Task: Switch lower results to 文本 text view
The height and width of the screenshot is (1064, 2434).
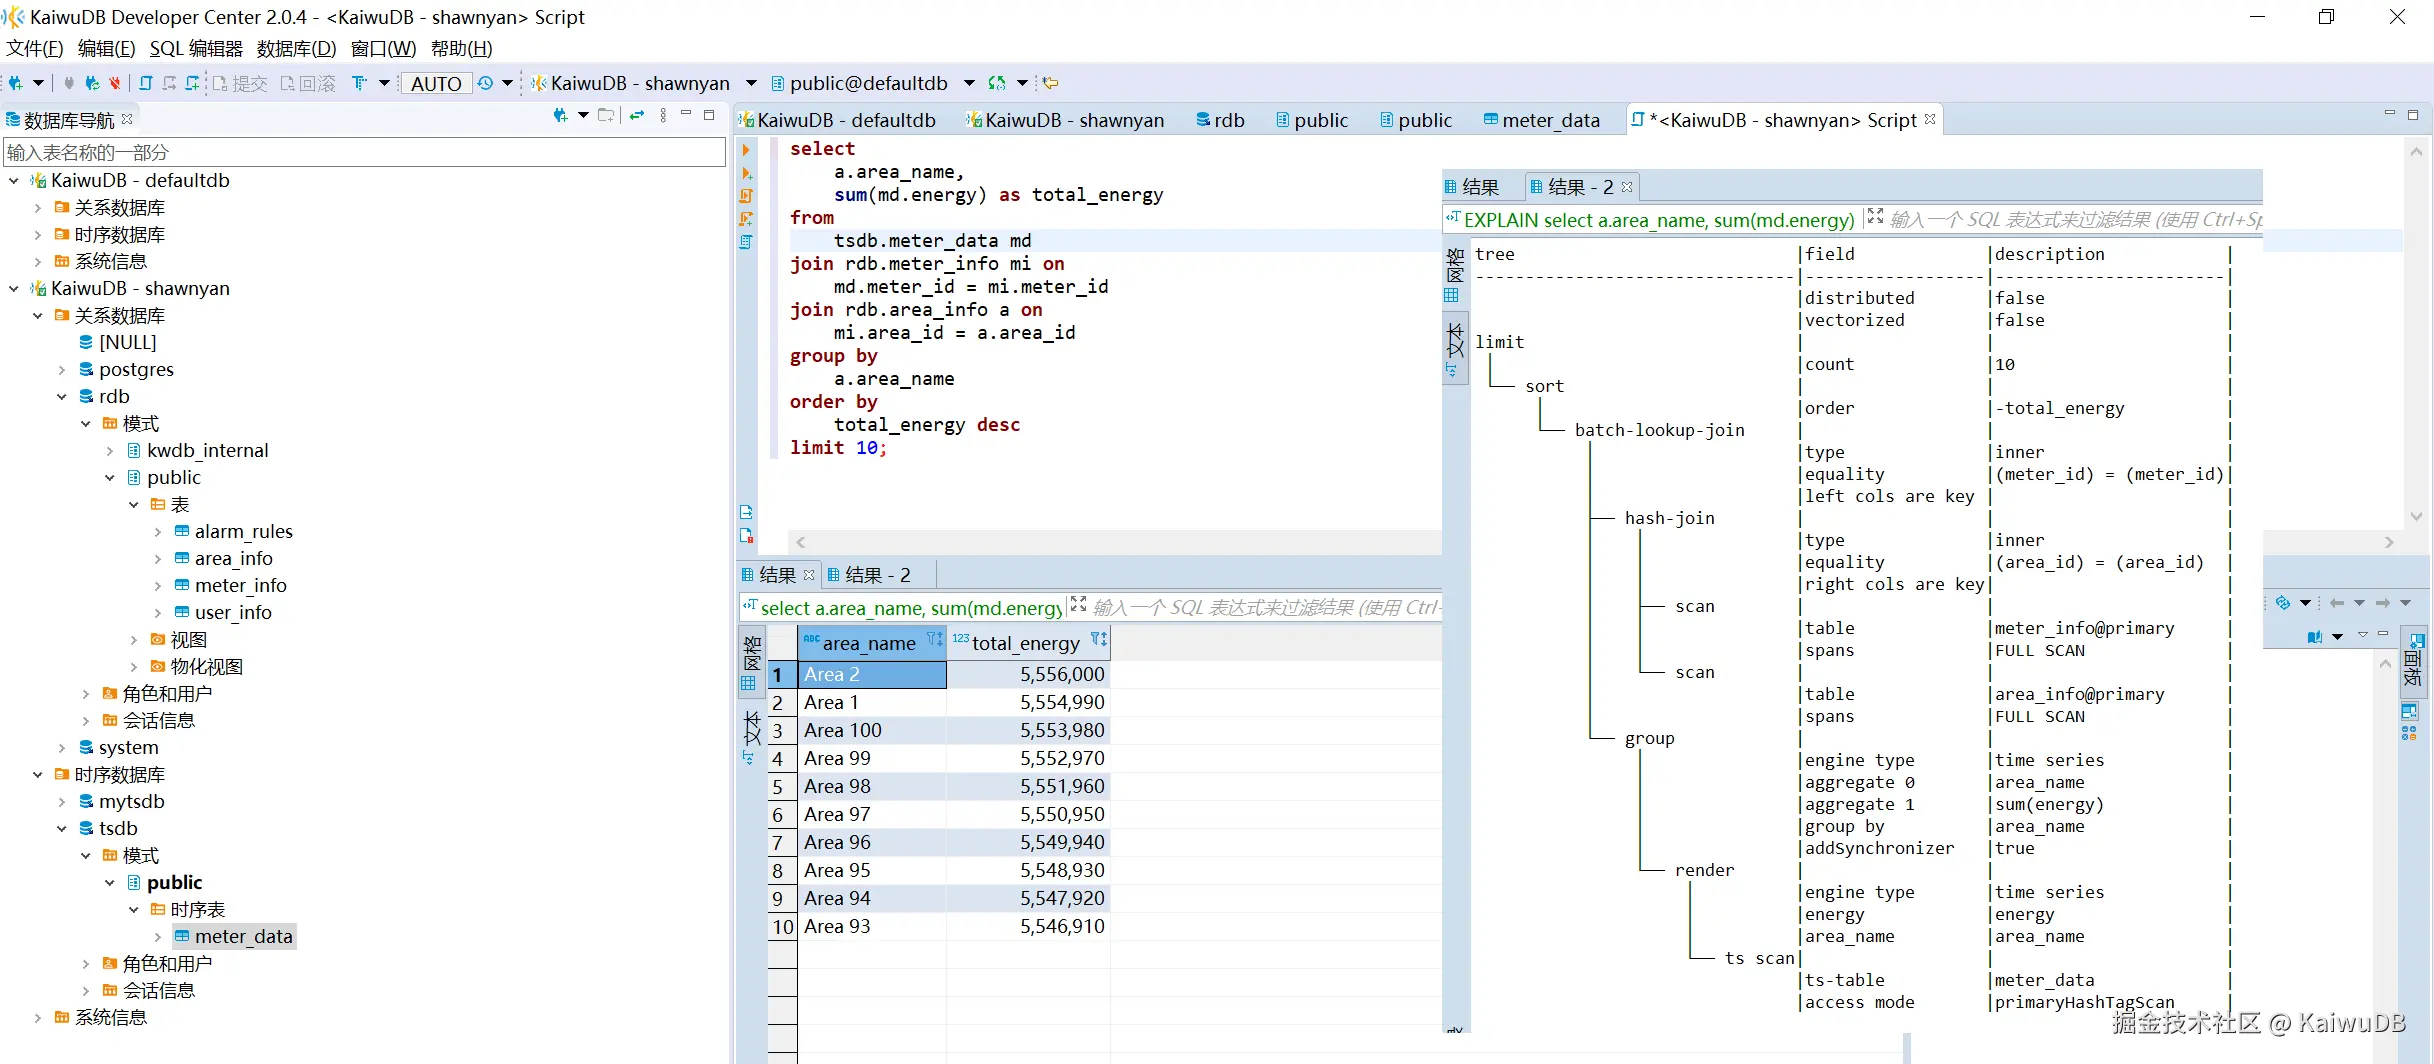Action: [x=751, y=730]
